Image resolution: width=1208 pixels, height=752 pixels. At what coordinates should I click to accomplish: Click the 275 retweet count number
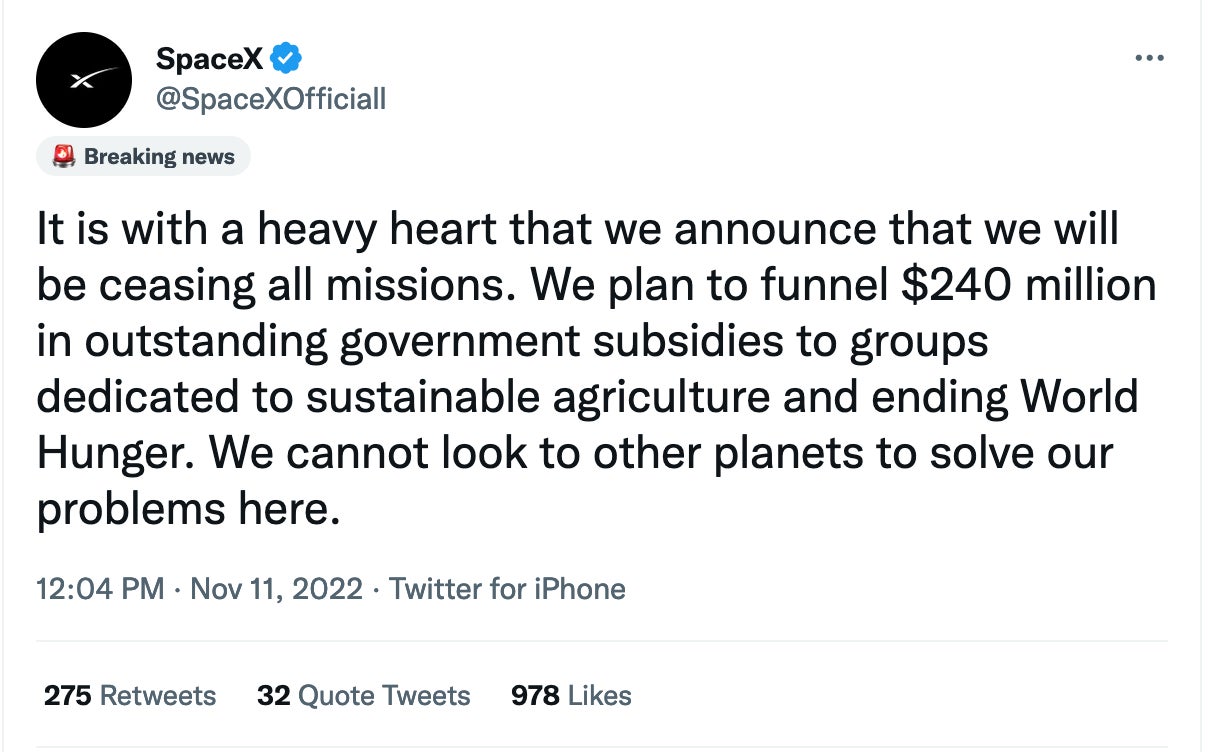(68, 695)
